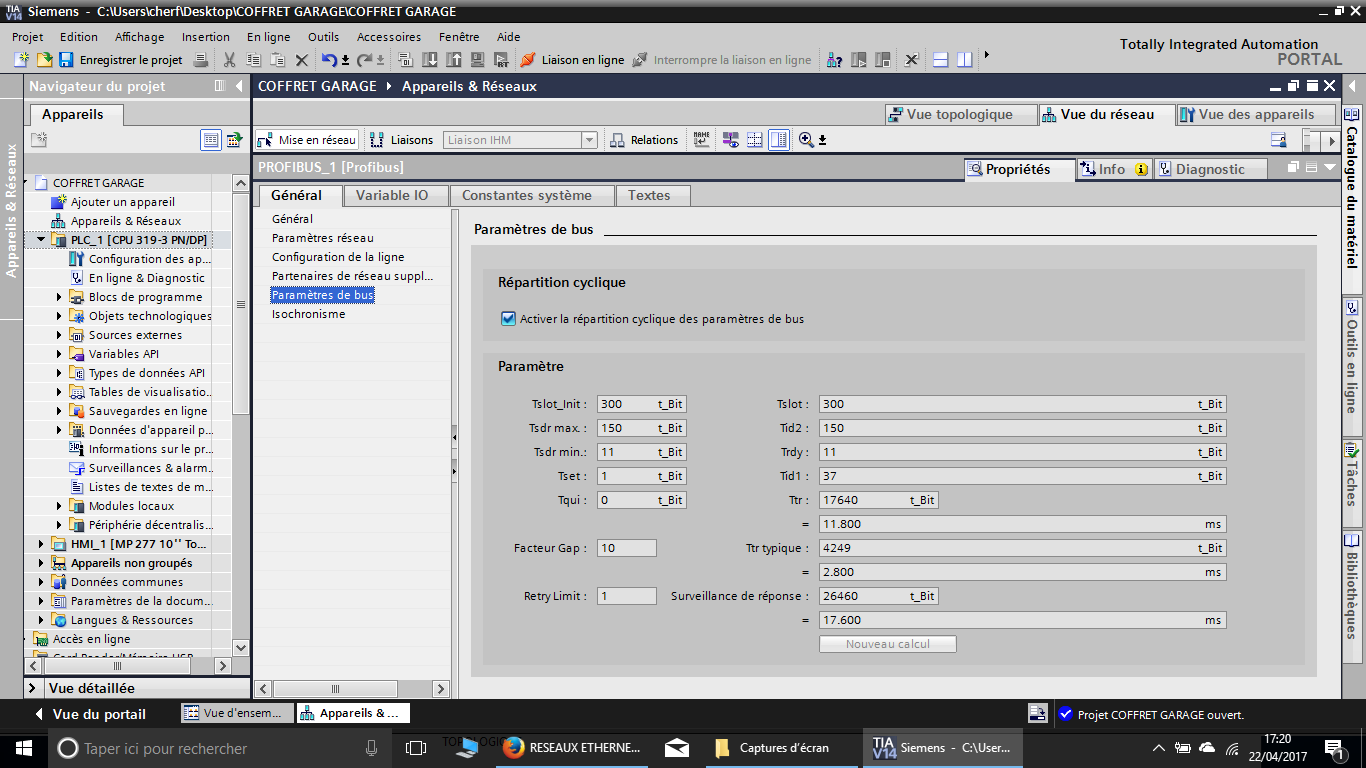Uncheck Activer la répartition cyclique checkbox
Screen dimensions: 1366x768
click(508, 319)
